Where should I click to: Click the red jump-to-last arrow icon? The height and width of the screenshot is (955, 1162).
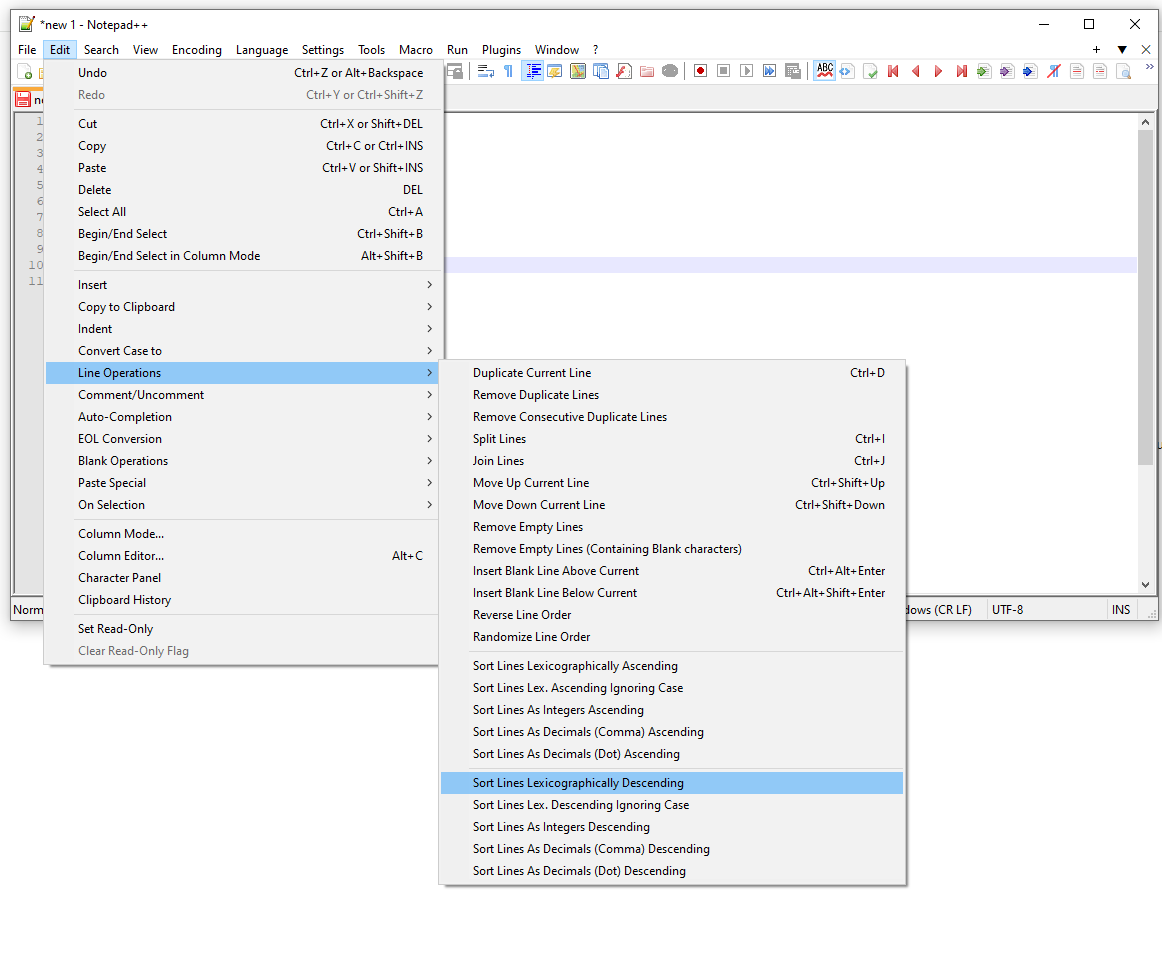coord(962,71)
